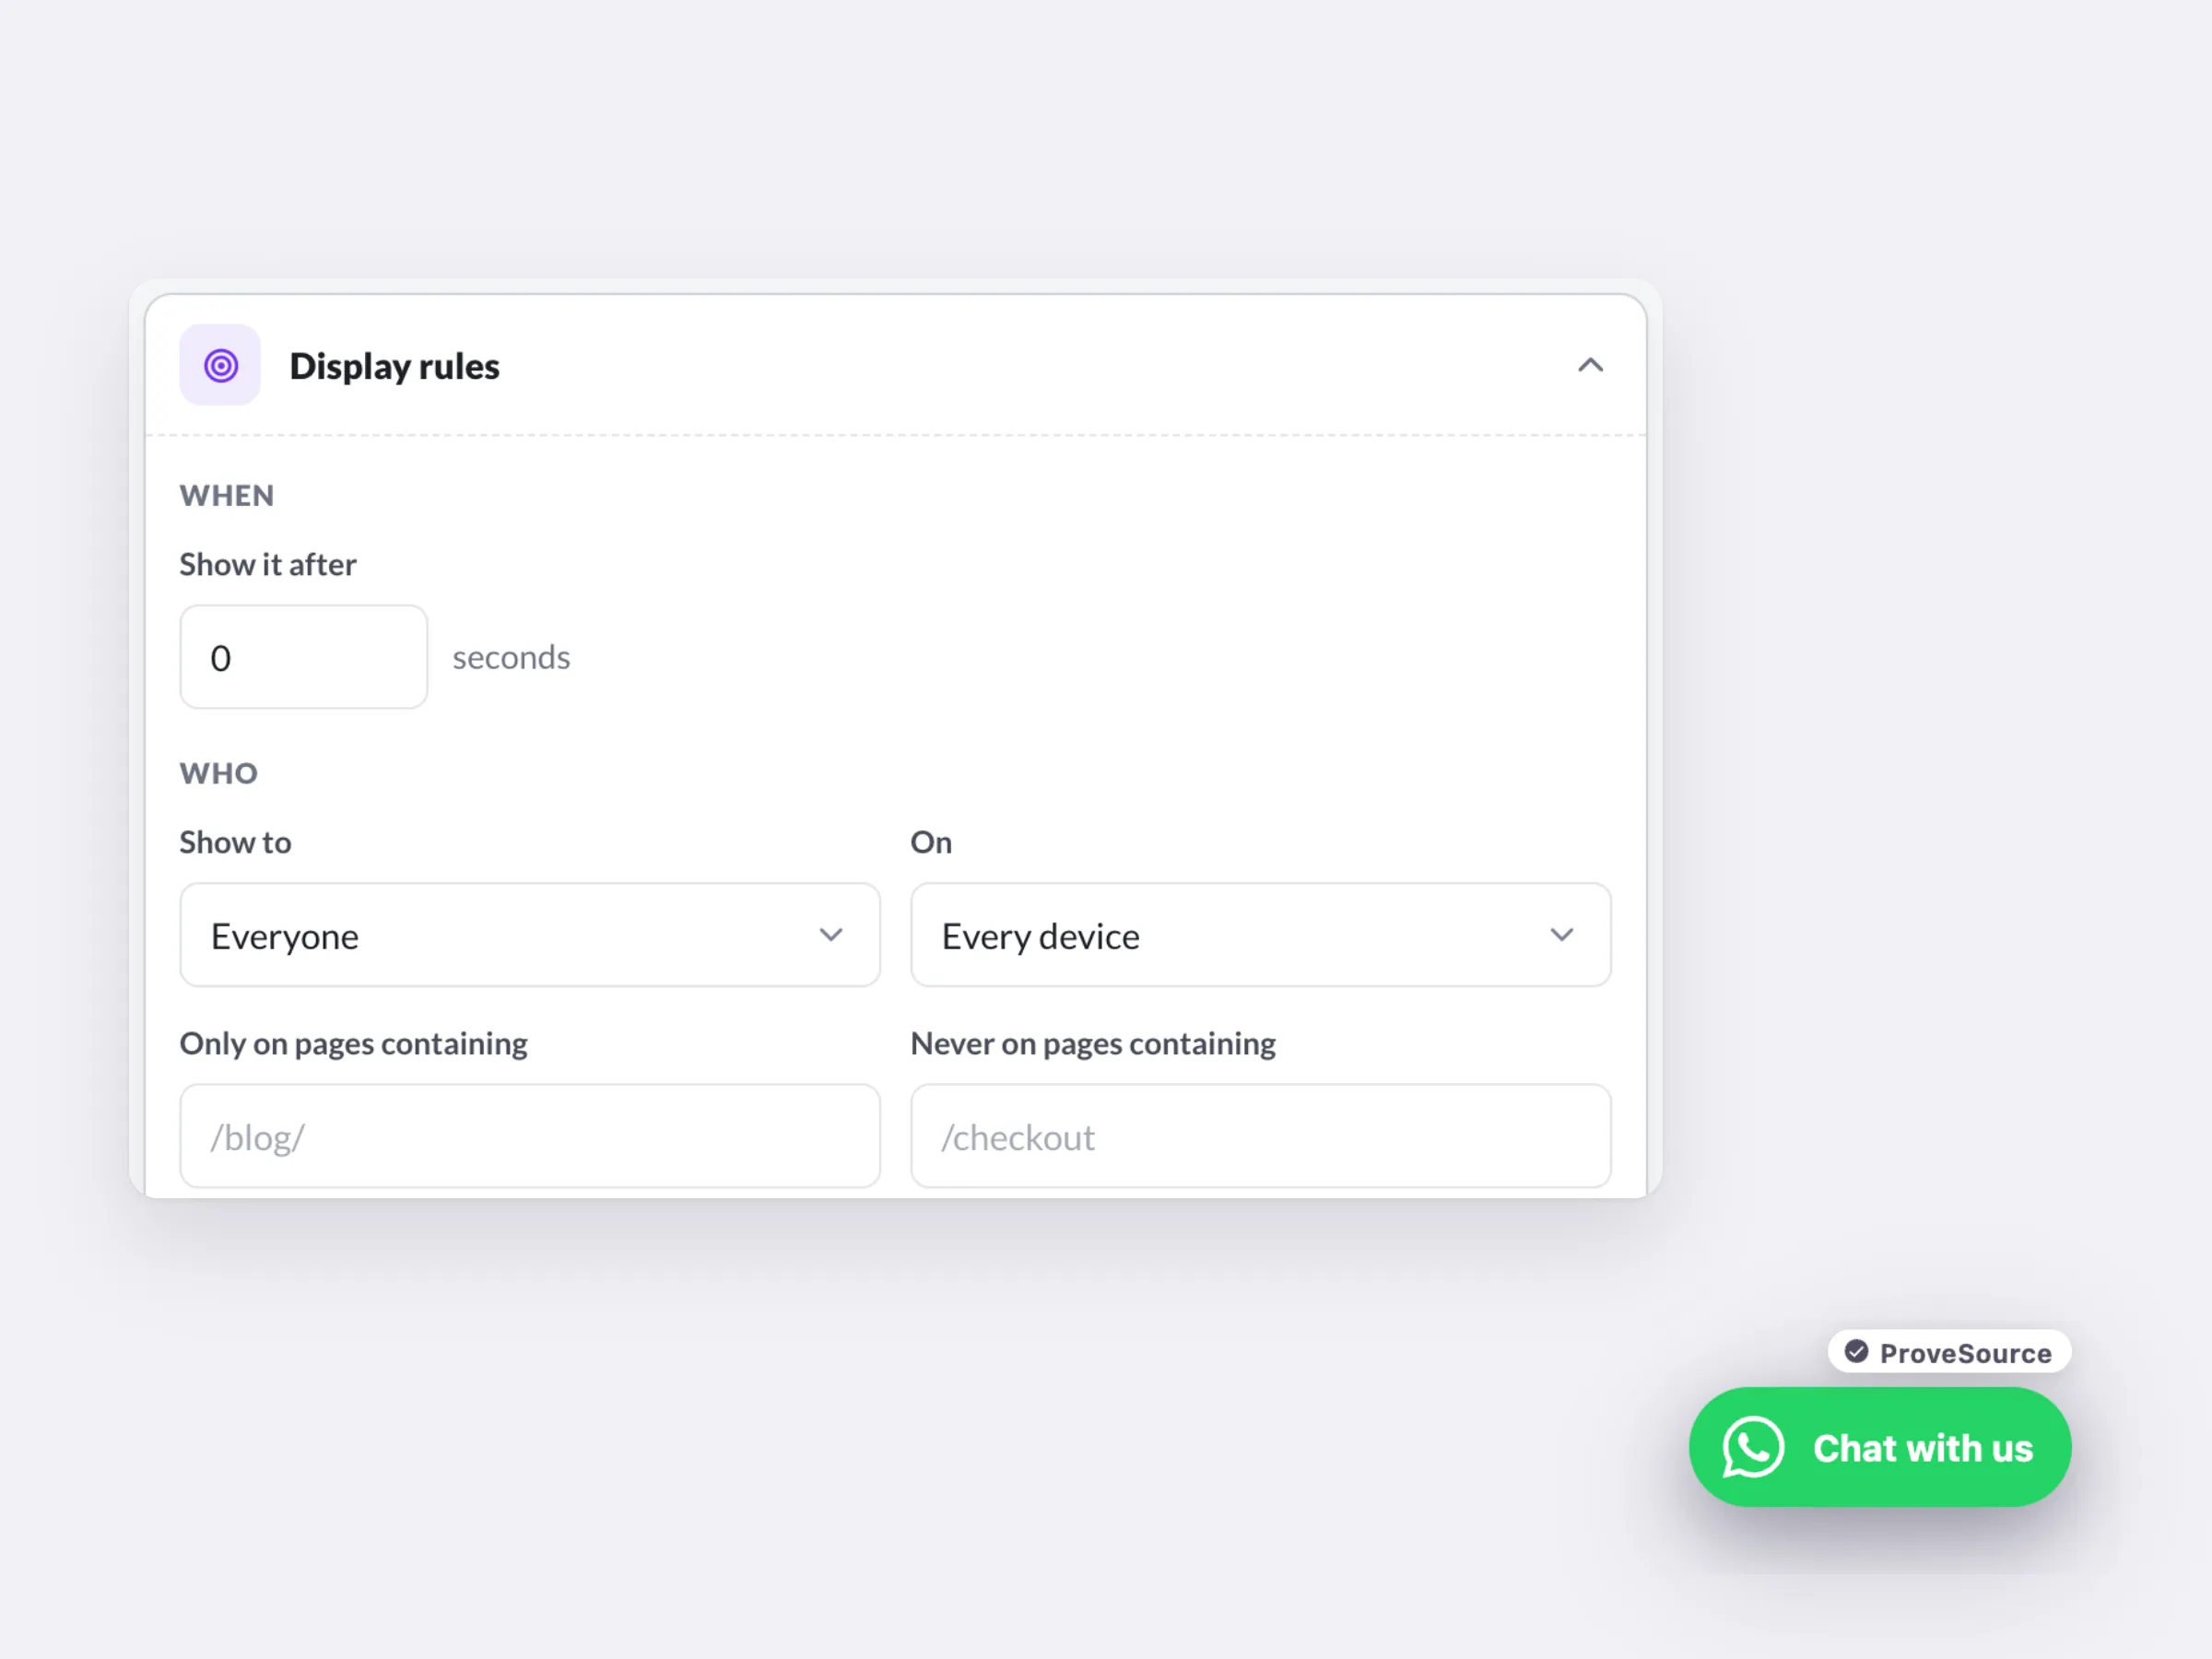Viewport: 2212px width, 1659px height.
Task: Open the ProveSource badge link
Action: 1949,1352
